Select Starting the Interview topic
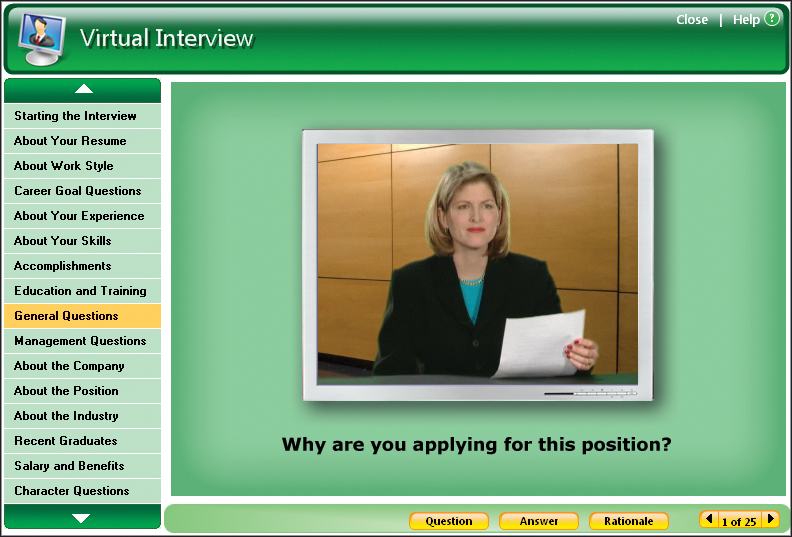 coord(82,116)
